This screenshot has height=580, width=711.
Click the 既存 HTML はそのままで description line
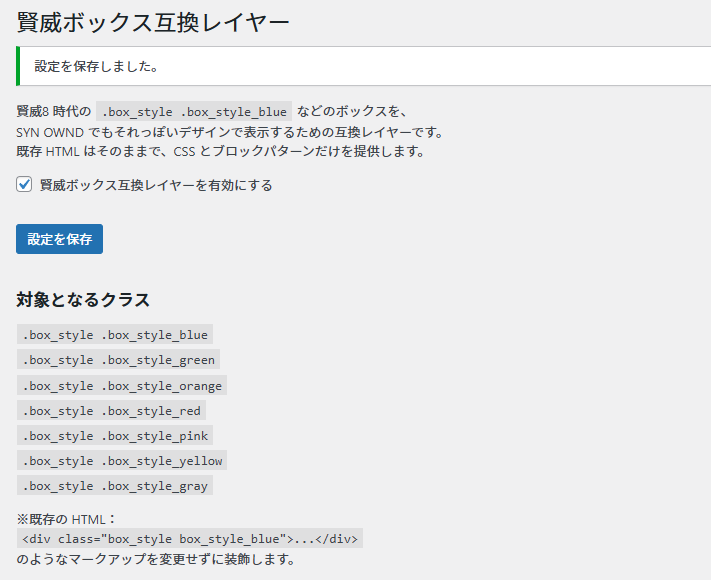pyautogui.click(x=221, y=152)
